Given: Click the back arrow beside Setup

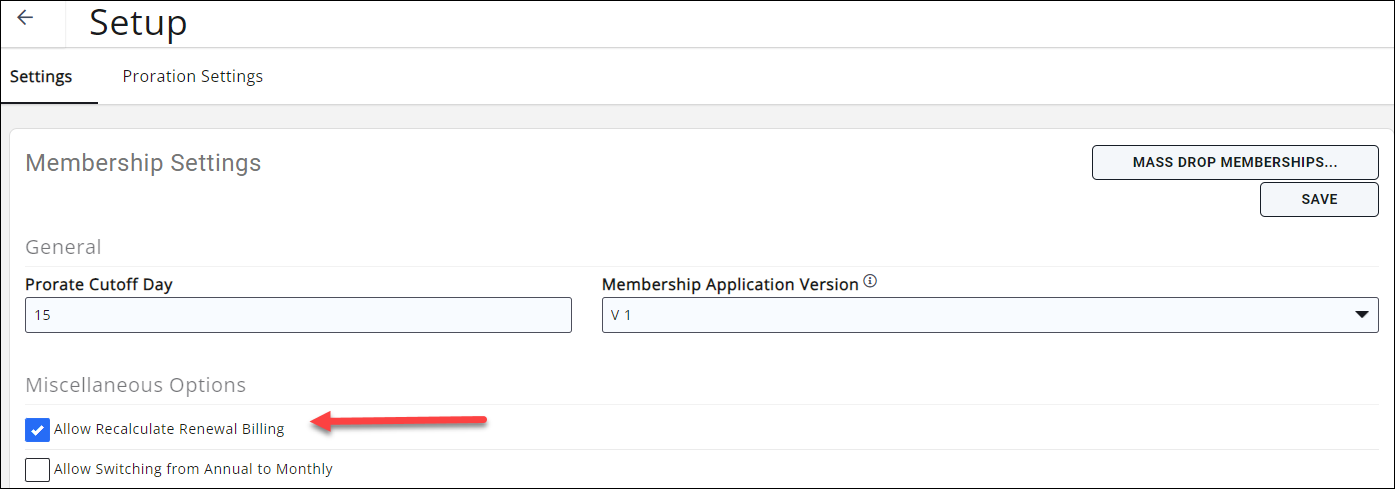Looking at the screenshot, I should 26,18.
